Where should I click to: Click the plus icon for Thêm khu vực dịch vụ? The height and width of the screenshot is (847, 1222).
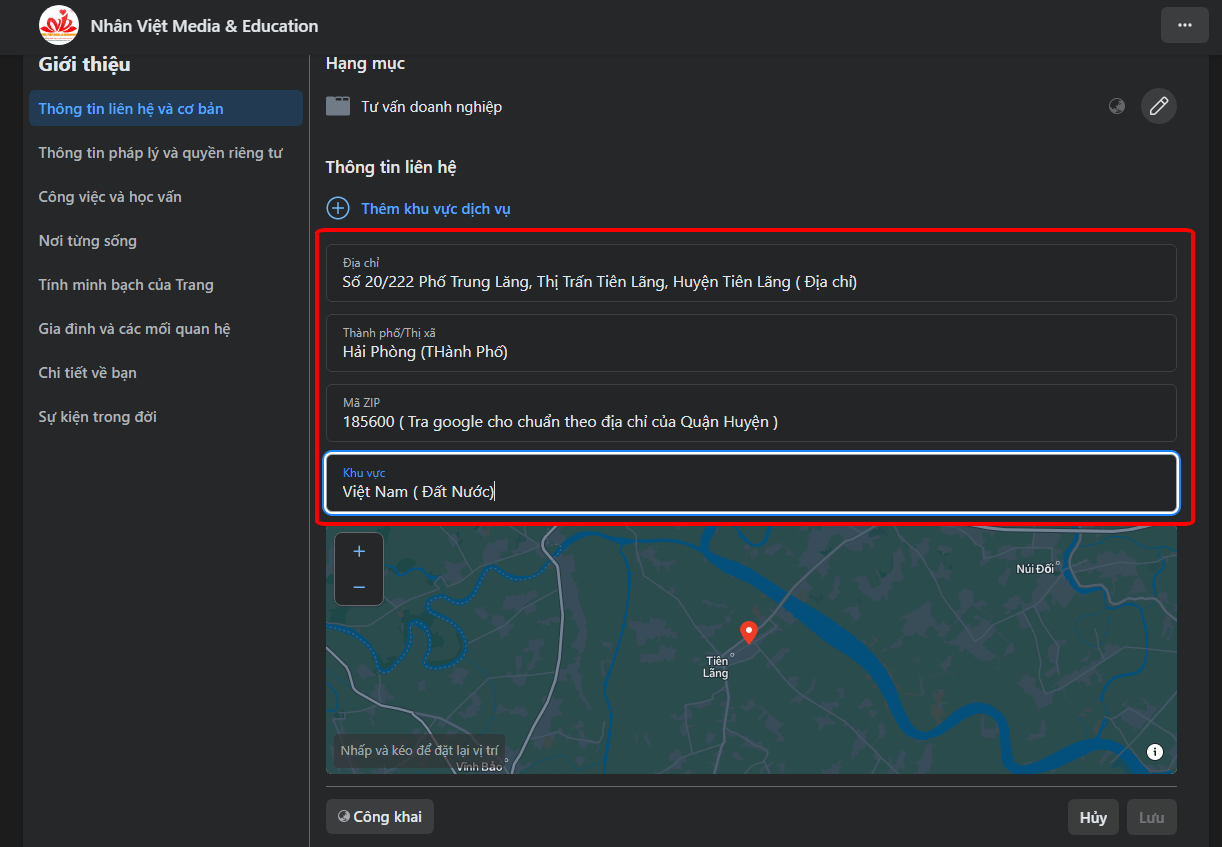(338, 208)
